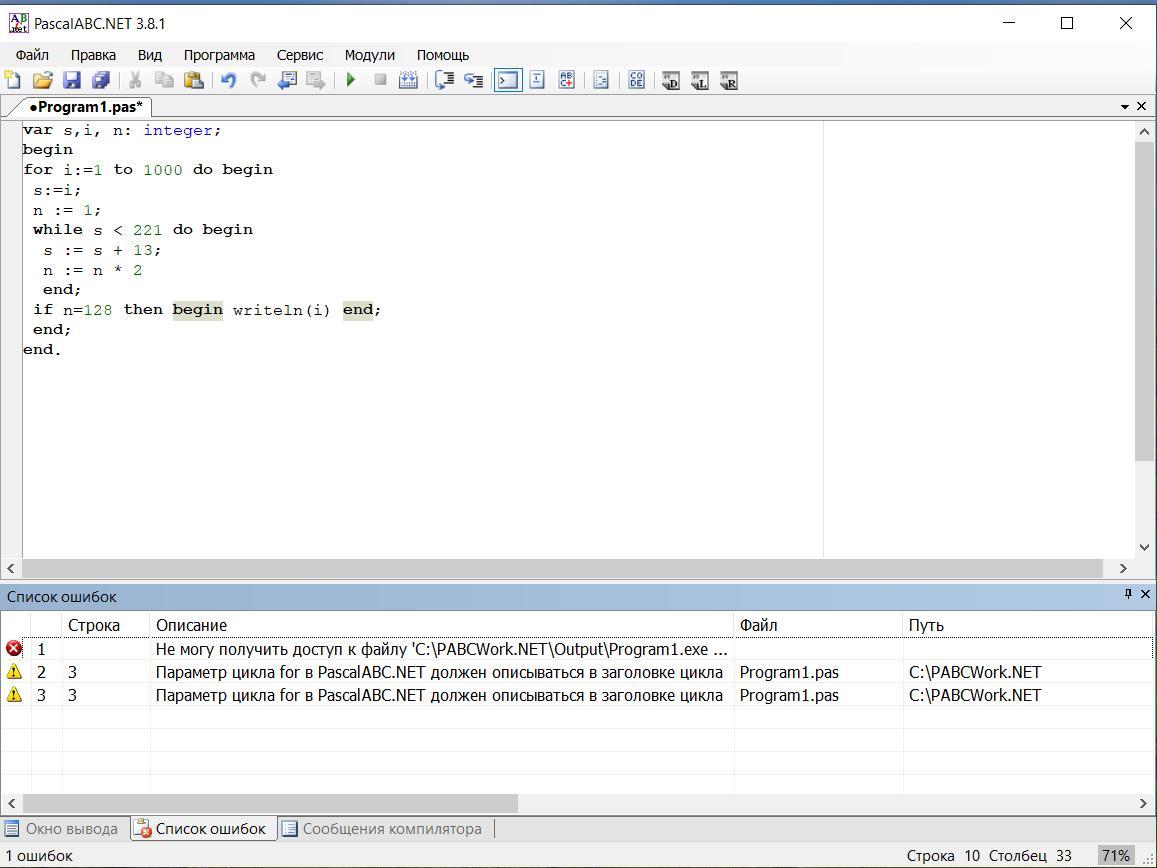Switch to Сообщения компилятора tab
This screenshot has width=1157, height=868.
[382, 828]
